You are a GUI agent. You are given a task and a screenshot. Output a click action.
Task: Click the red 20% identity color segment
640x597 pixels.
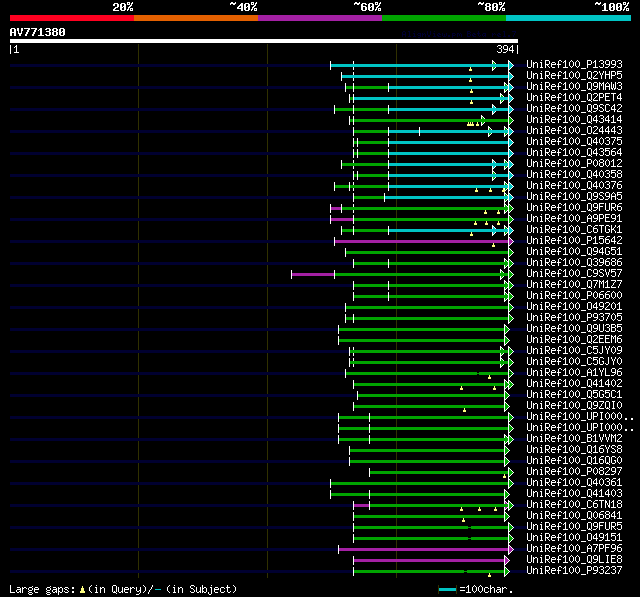72,18
